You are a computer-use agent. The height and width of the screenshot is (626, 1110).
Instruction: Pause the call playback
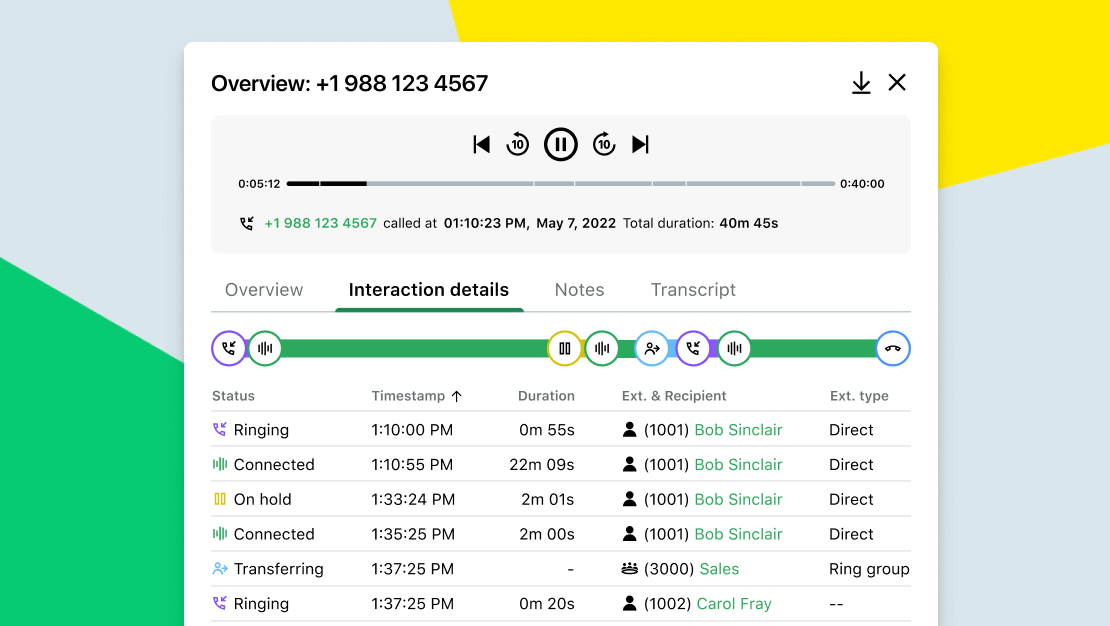(x=561, y=144)
